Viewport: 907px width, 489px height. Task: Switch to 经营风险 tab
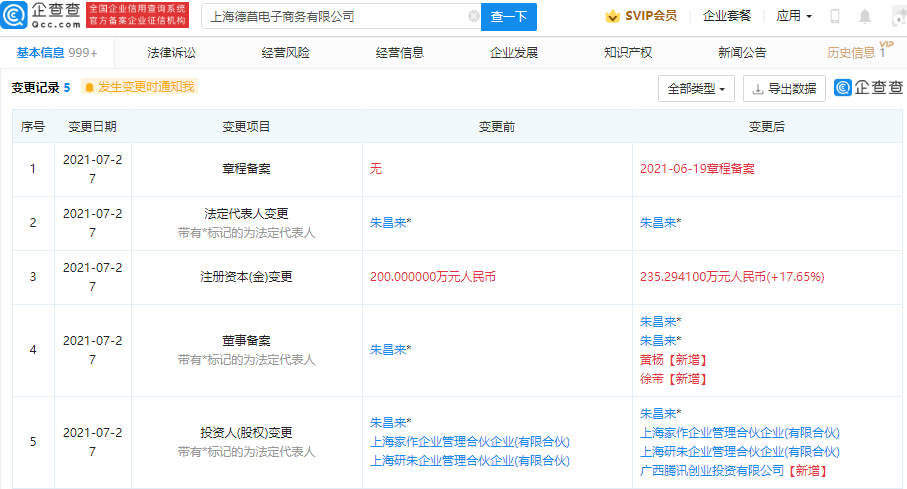pyautogui.click(x=286, y=53)
